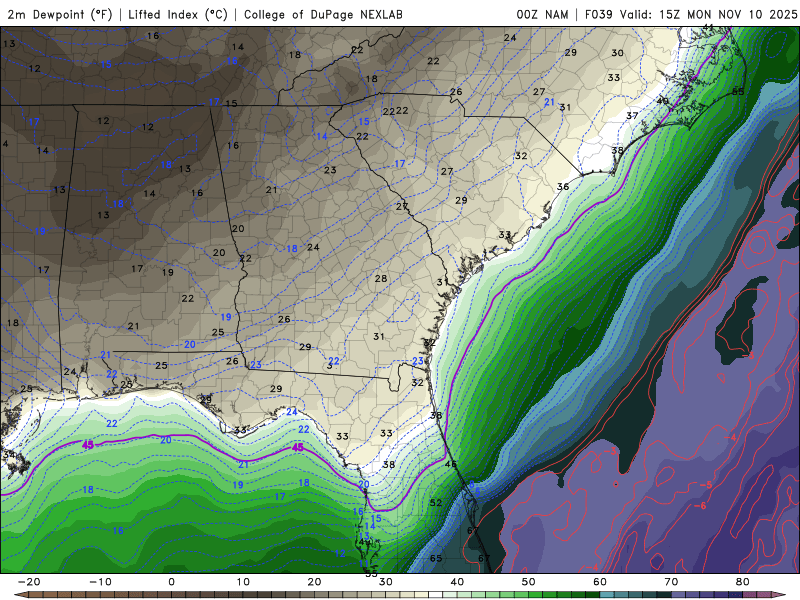
Task: Click the "Lifted Index (°C)" title text
Action: [178, 14]
